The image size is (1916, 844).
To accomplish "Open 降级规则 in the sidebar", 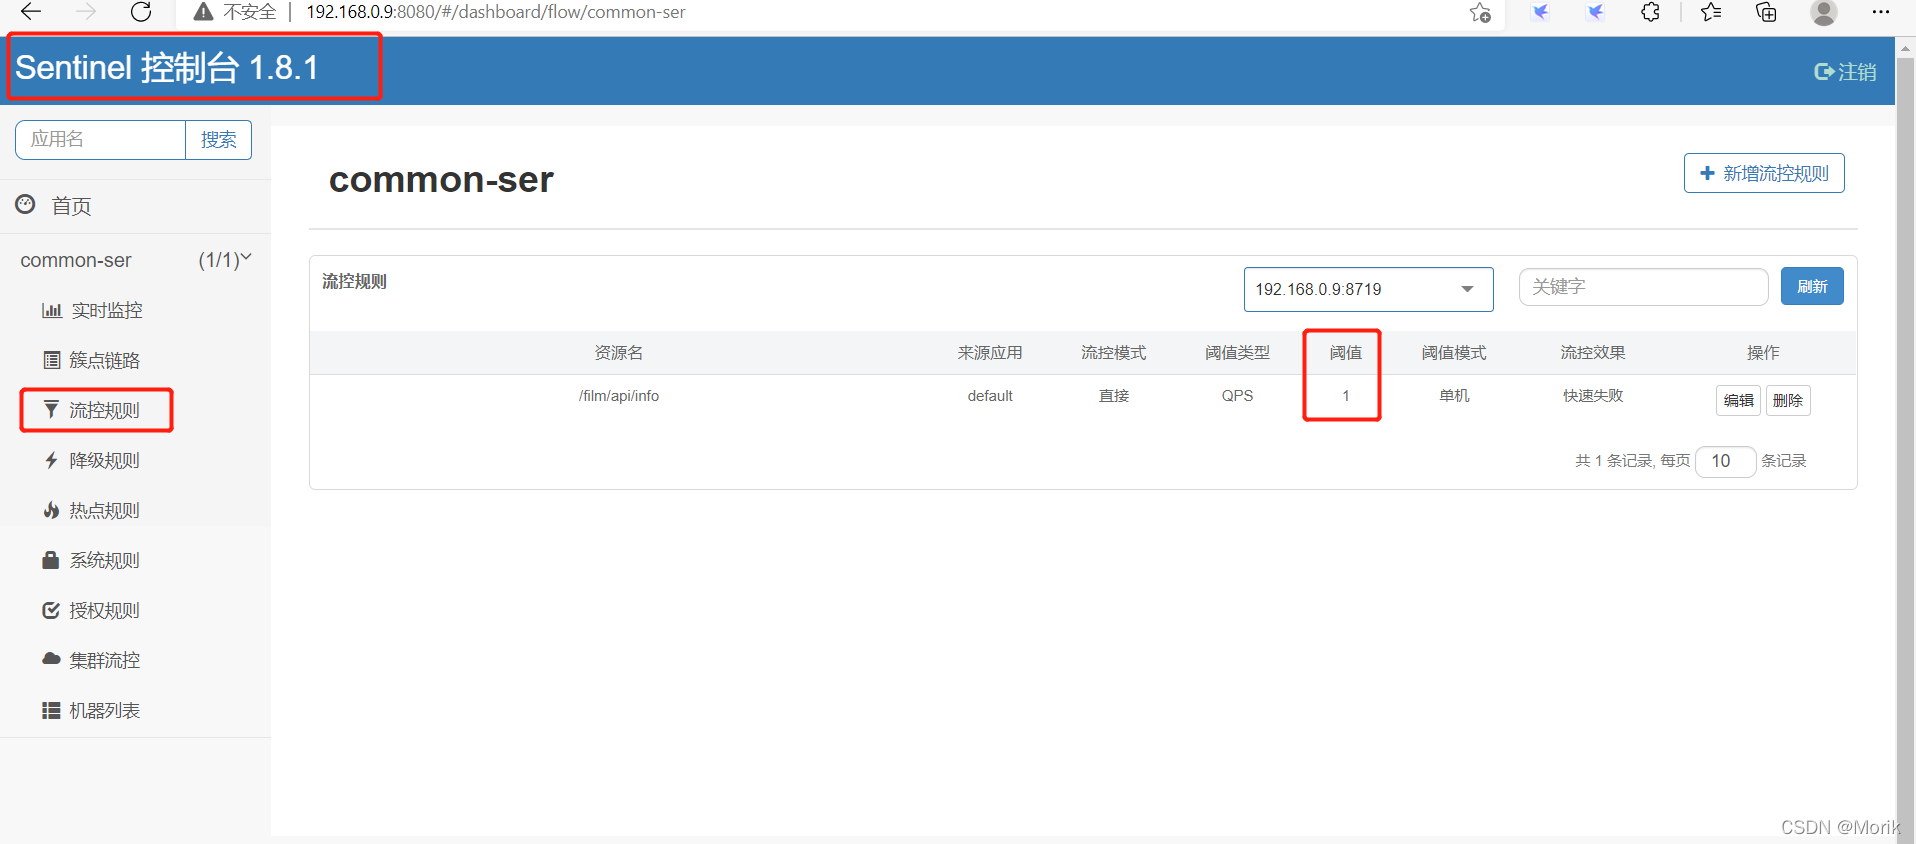I will (104, 460).
